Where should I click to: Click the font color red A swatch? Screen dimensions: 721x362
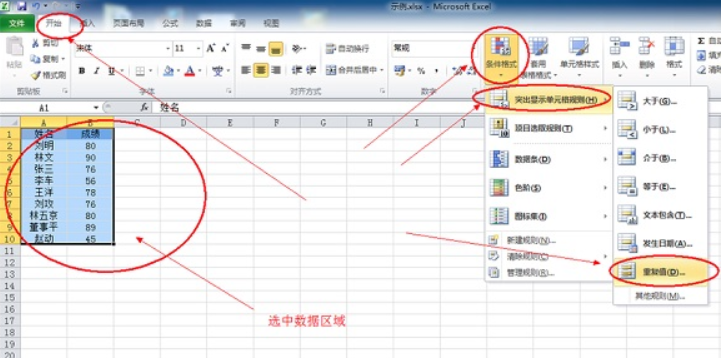[190, 71]
